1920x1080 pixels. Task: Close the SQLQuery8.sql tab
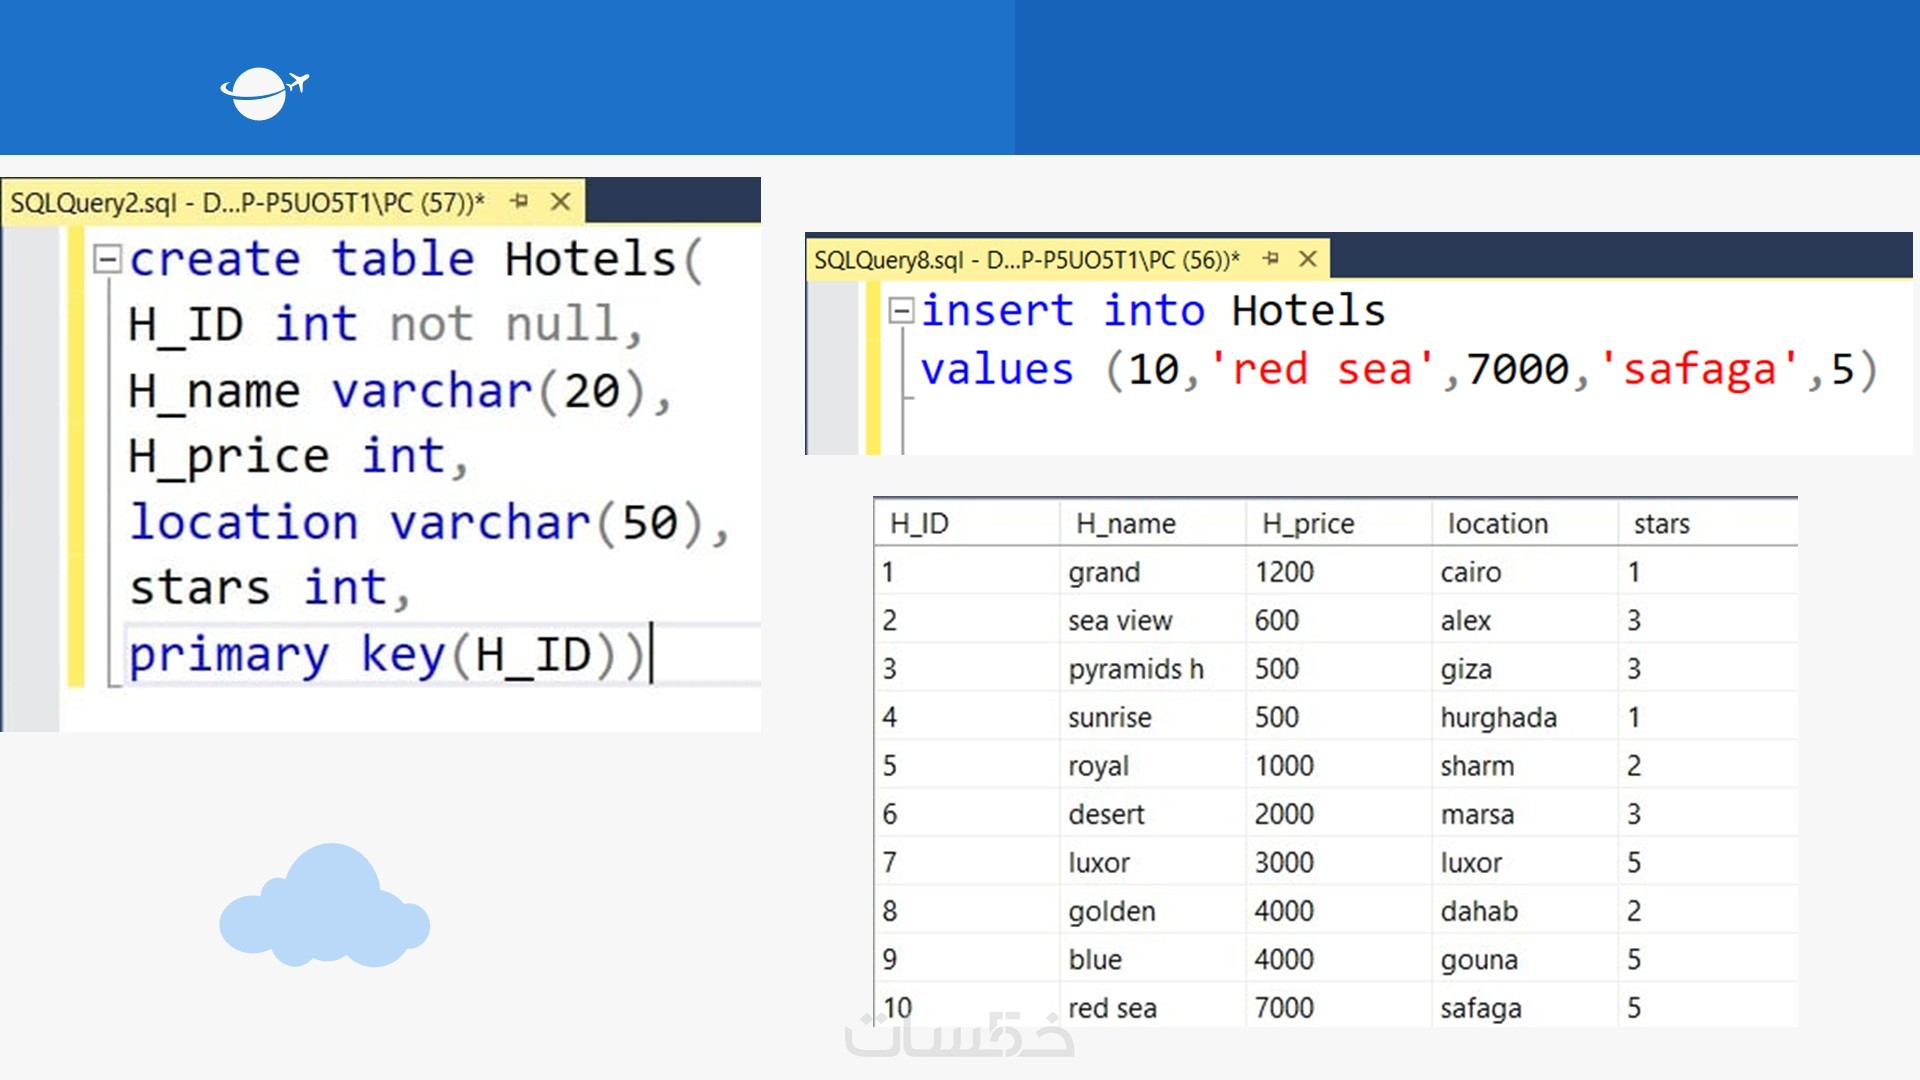coord(1308,259)
